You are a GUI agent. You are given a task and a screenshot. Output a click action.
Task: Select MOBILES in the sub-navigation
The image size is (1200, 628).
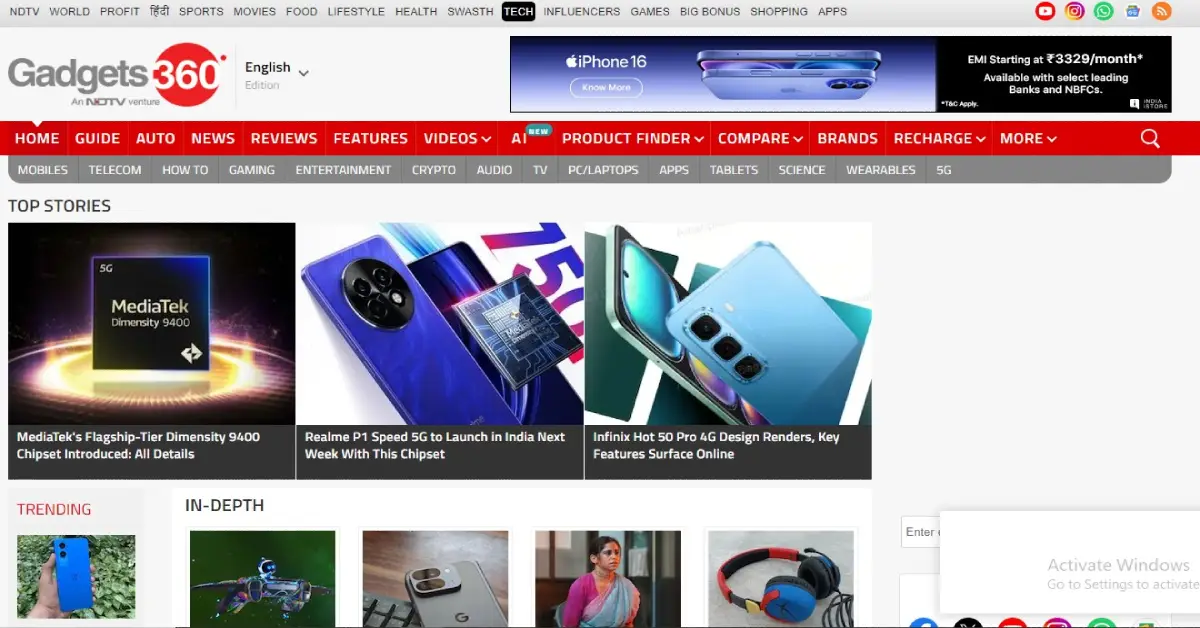(43, 170)
